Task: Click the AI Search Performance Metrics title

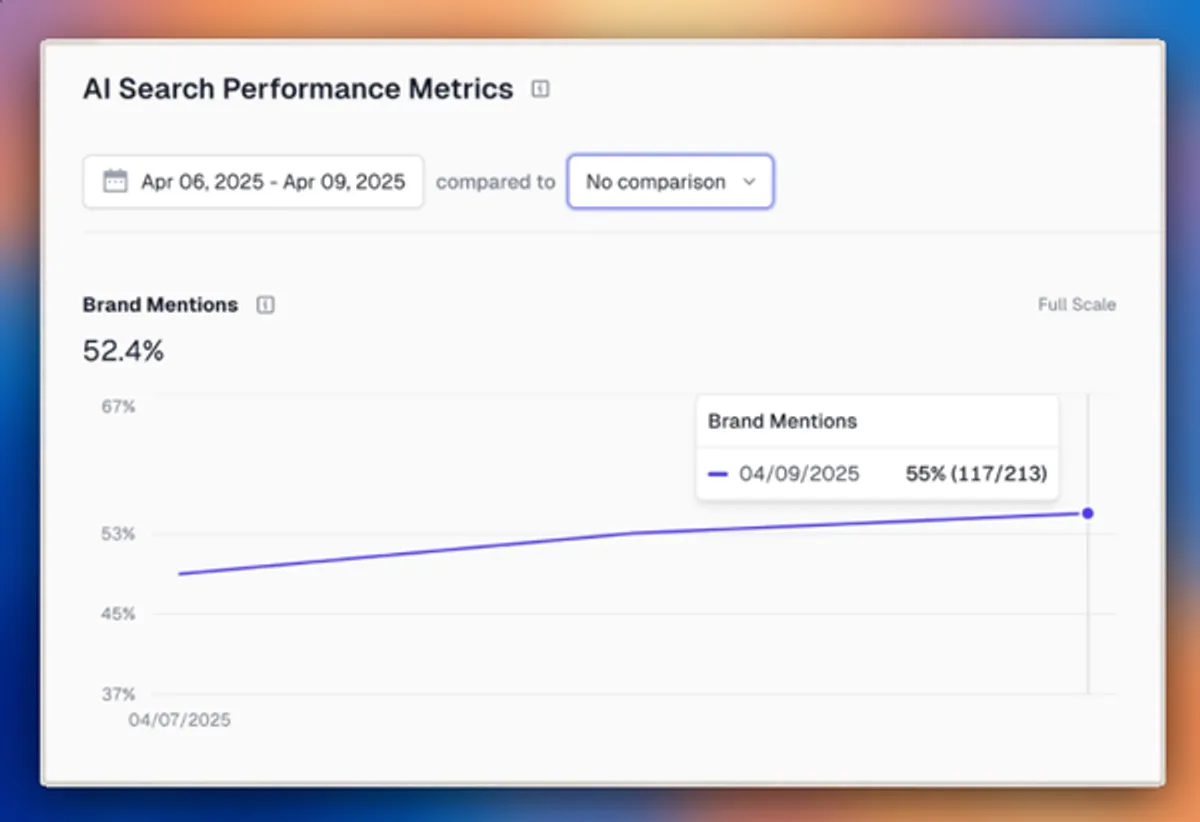Action: [298, 89]
